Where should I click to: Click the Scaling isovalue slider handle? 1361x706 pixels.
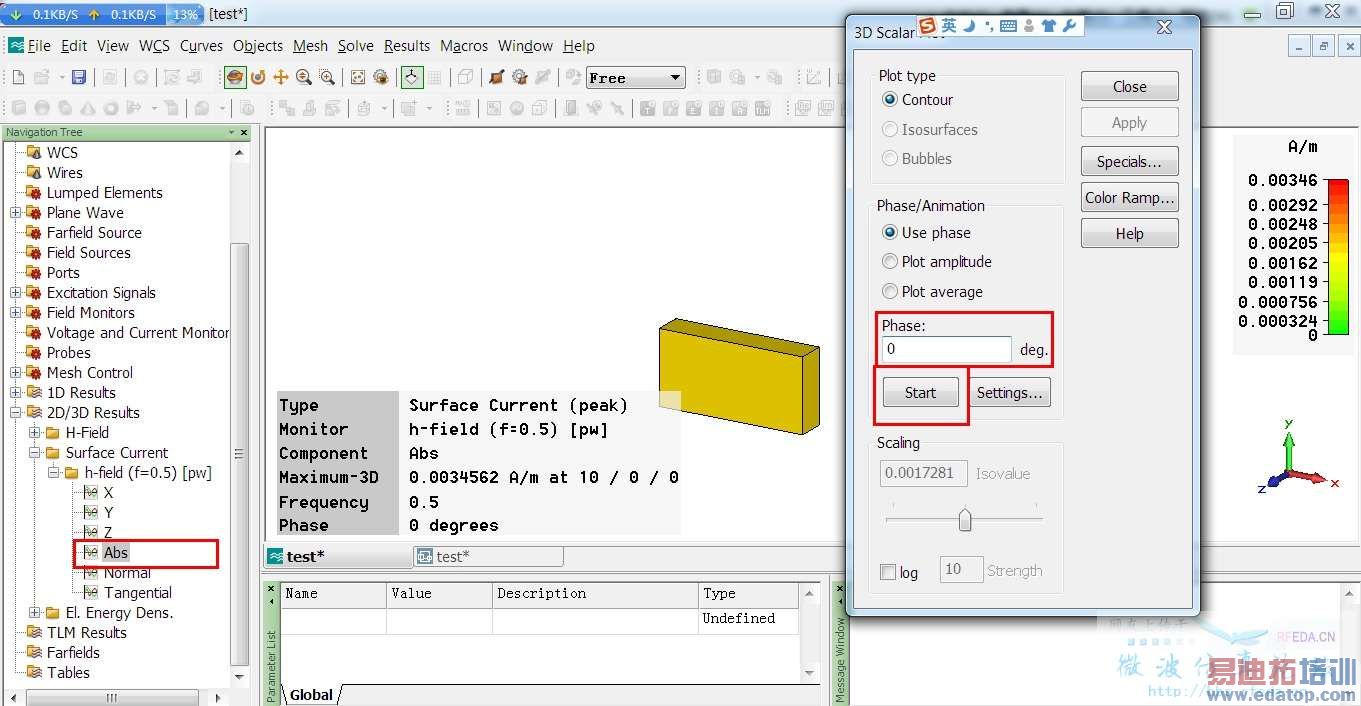point(965,520)
